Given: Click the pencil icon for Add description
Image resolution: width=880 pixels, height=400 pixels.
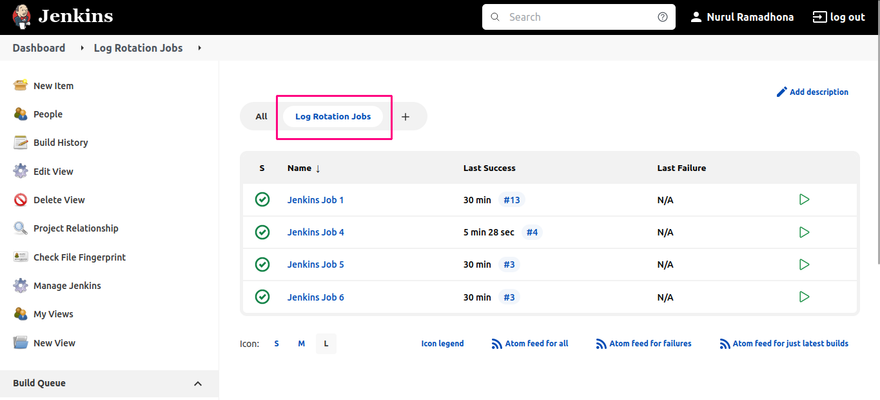Looking at the screenshot, I should [782, 92].
